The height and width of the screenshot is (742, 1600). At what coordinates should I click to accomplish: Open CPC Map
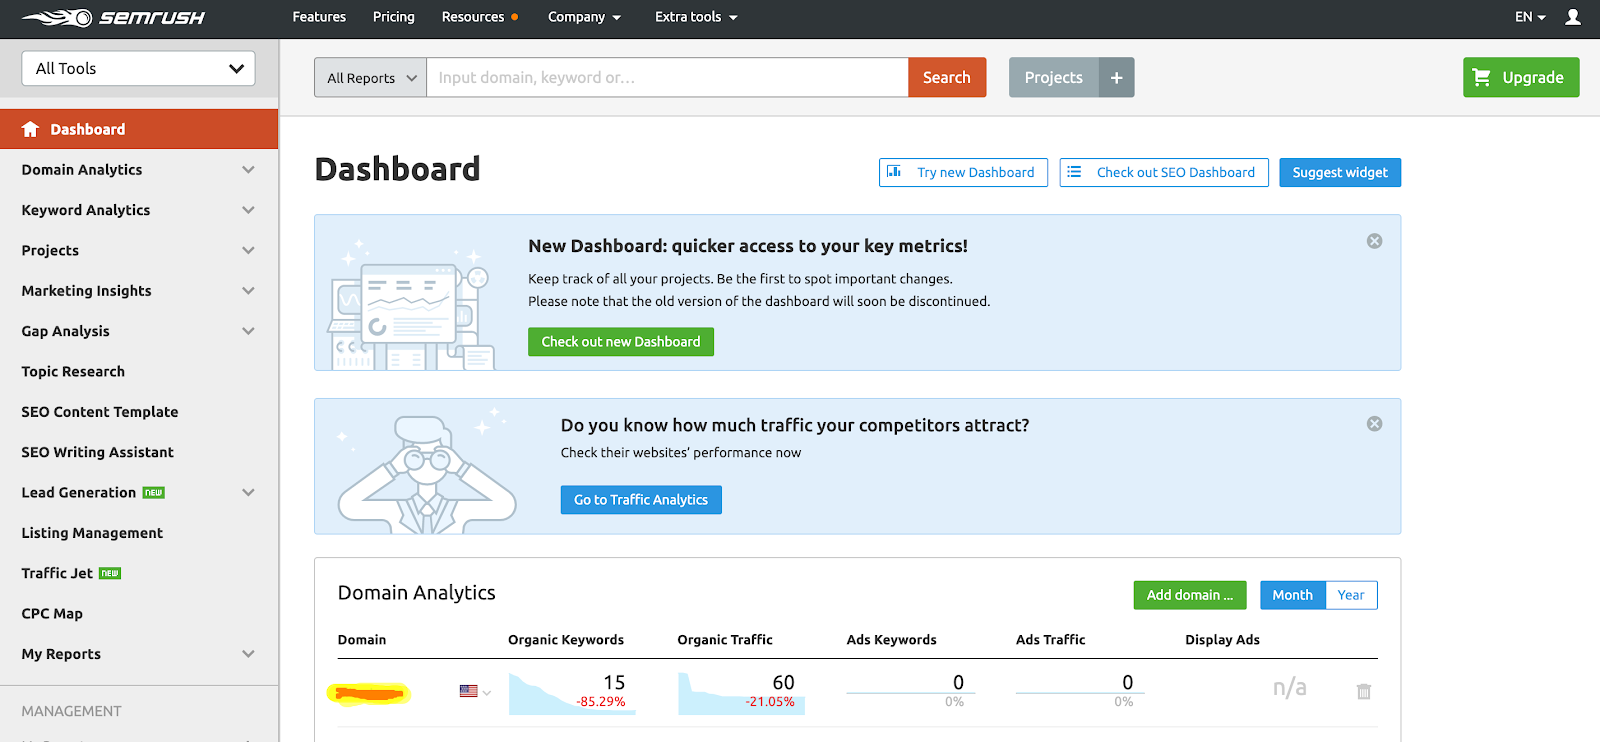52,614
